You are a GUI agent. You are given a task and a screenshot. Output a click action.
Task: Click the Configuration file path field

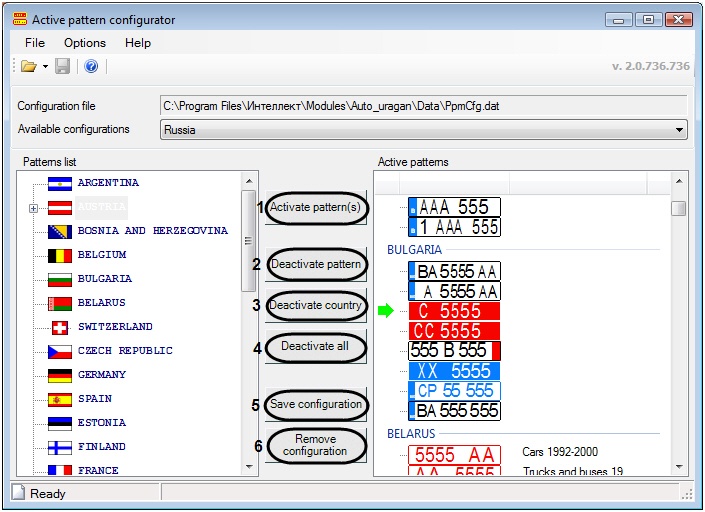tap(423, 105)
